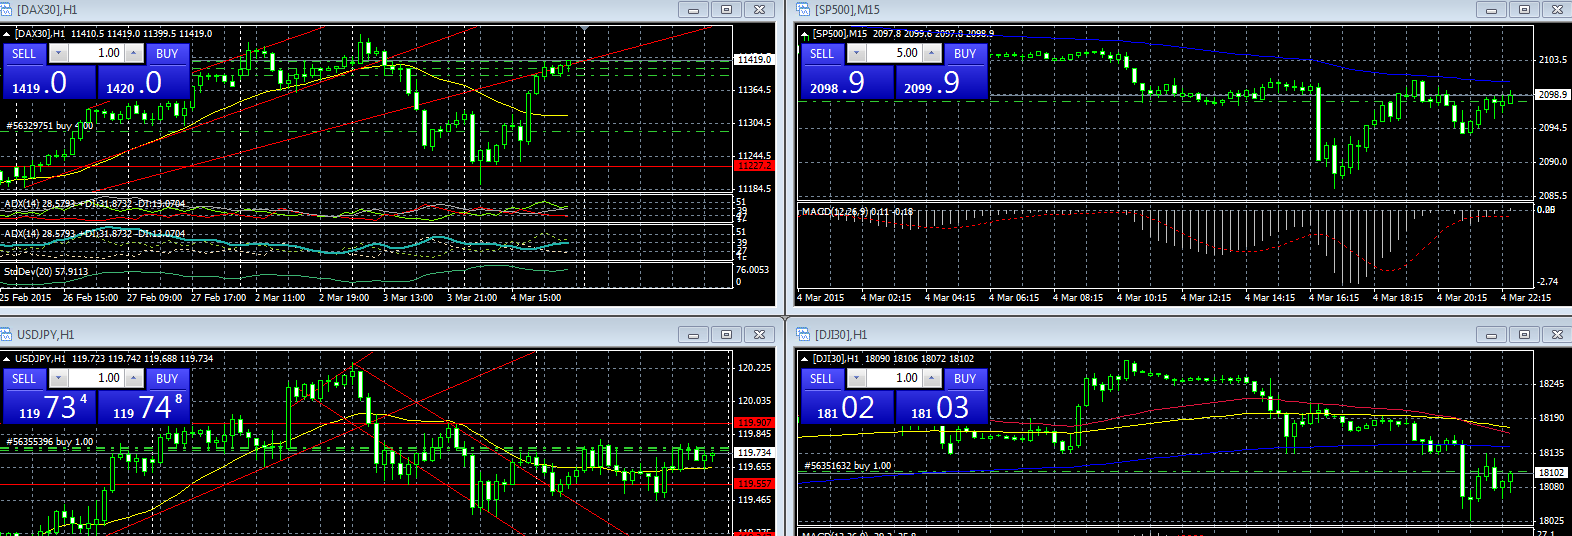Decrease DJI30 volume with down arrow

pyautogui.click(x=856, y=379)
